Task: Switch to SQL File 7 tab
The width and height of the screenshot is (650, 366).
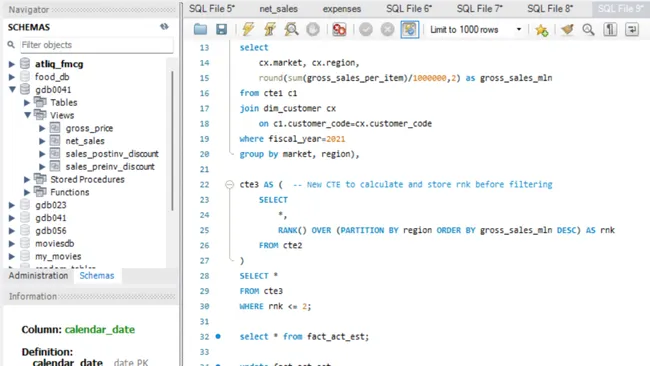Action: [x=479, y=9]
